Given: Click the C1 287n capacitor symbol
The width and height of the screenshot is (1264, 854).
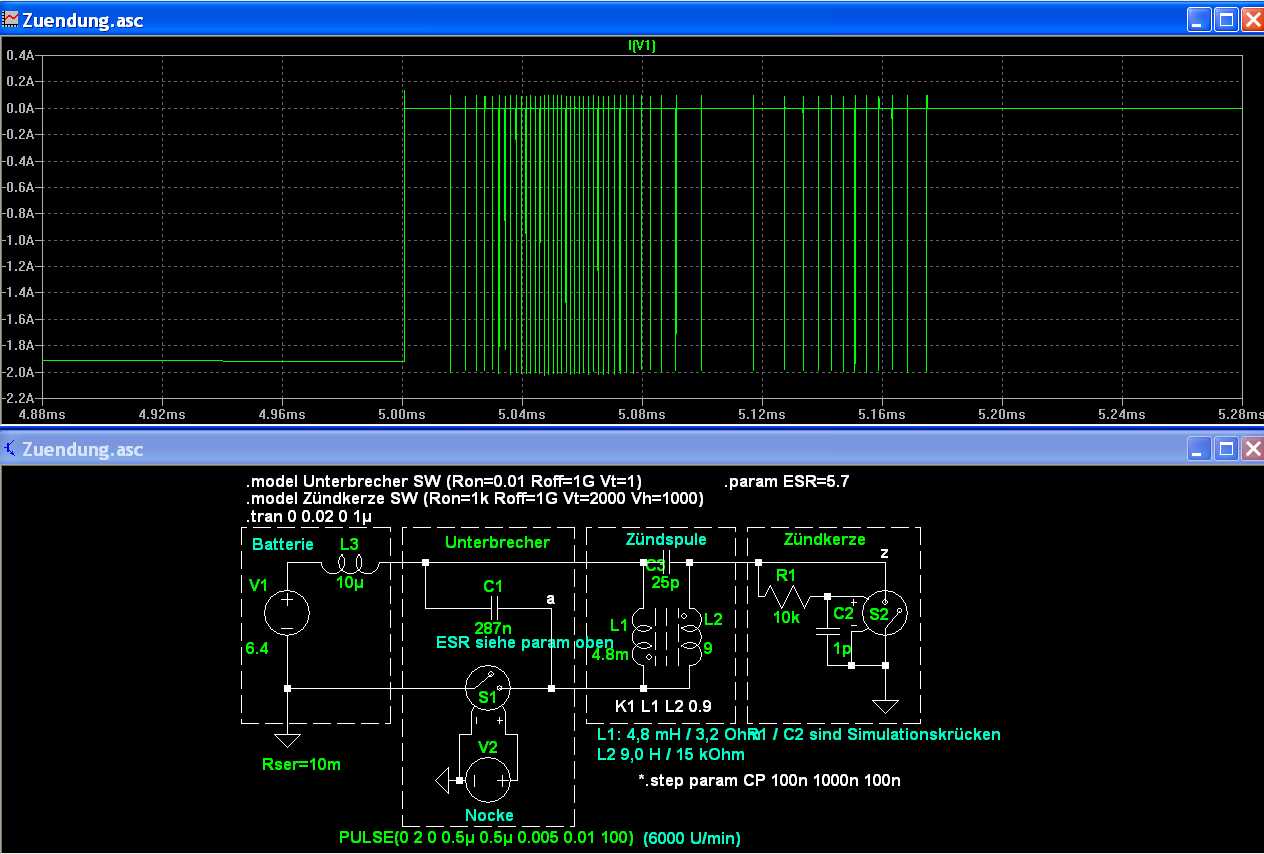Looking at the screenshot, I should click(x=492, y=607).
